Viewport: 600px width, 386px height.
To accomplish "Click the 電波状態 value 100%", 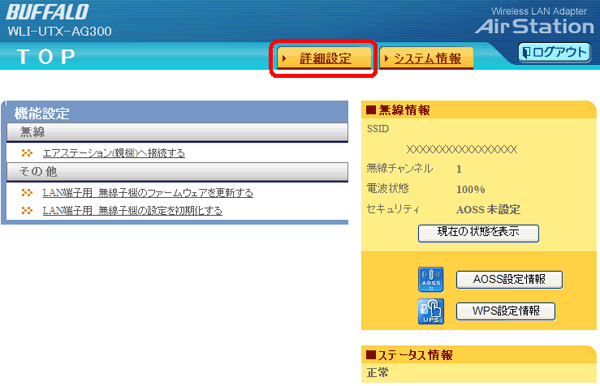I will [x=471, y=189].
